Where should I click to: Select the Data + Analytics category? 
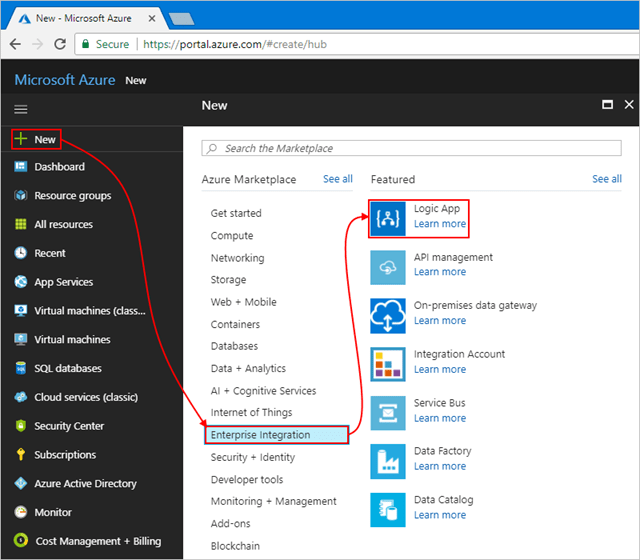[248, 368]
